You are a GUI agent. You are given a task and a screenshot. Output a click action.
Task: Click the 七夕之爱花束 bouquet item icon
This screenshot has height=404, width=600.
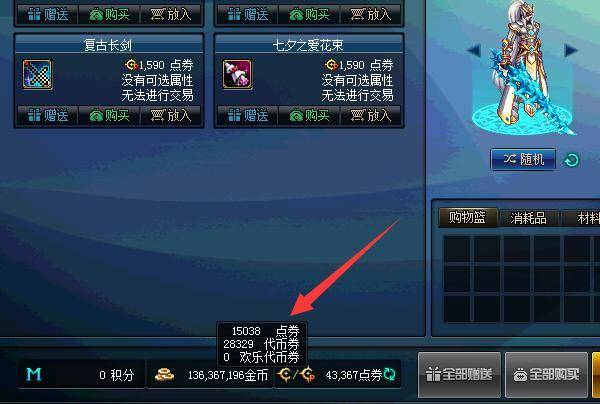(237, 75)
